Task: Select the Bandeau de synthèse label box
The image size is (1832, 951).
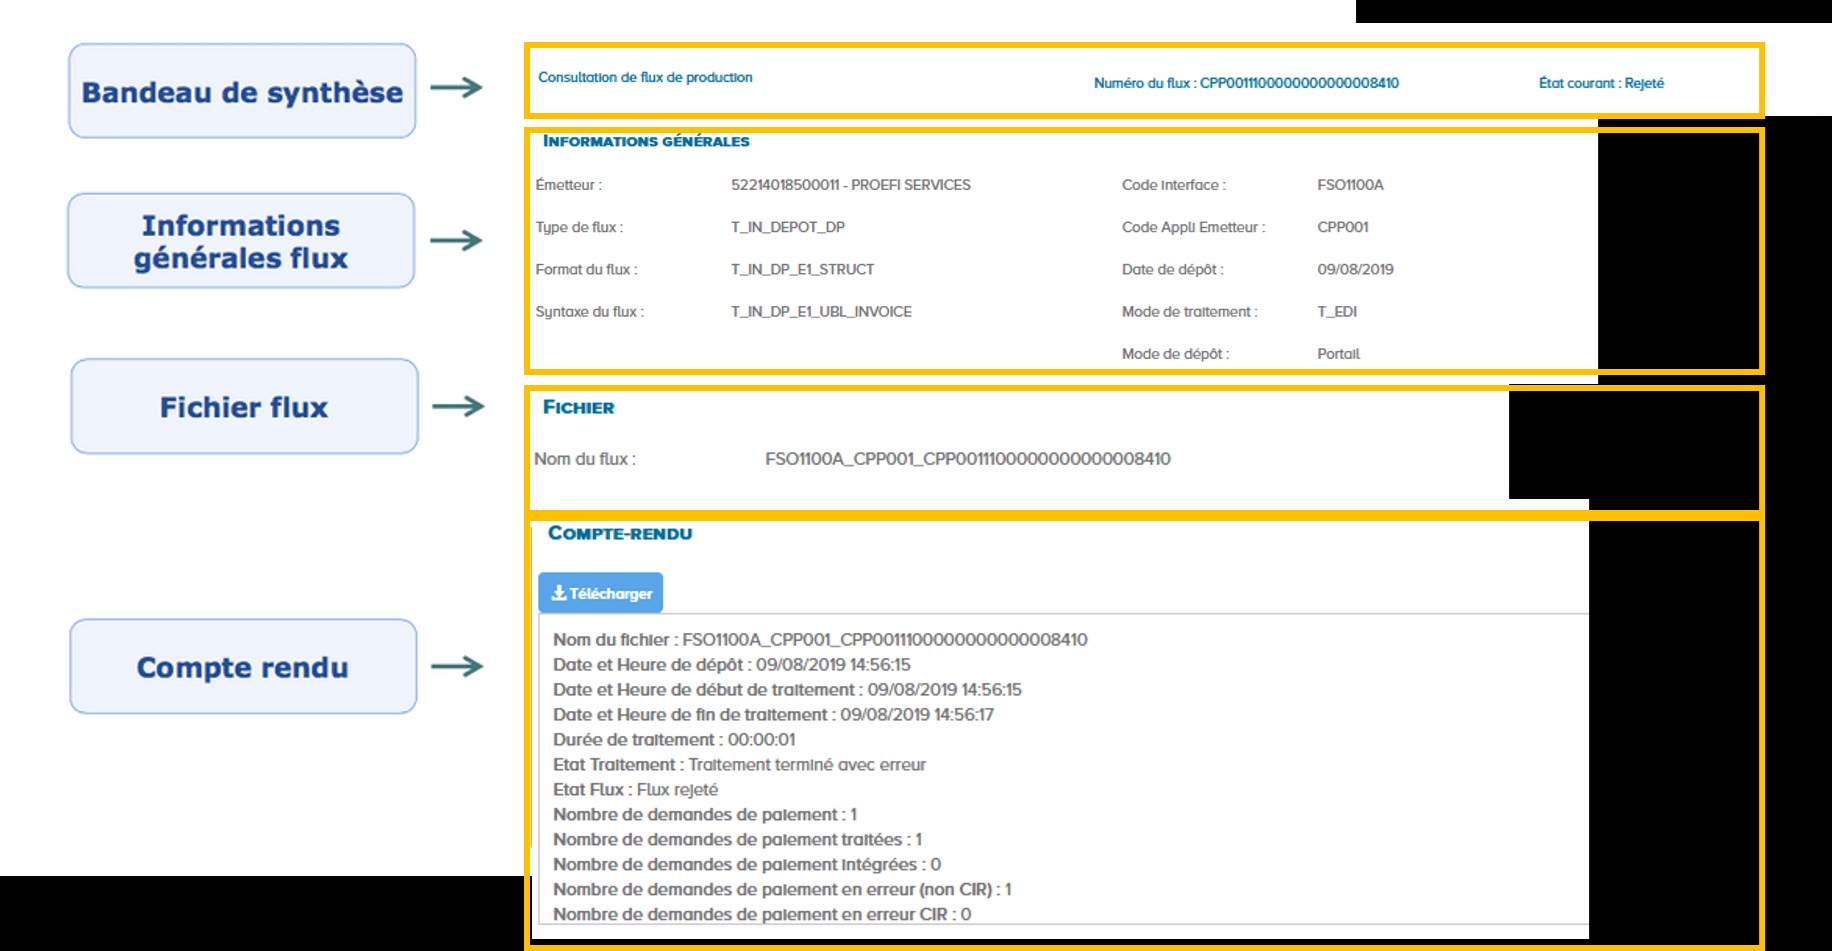Action: coord(243,91)
